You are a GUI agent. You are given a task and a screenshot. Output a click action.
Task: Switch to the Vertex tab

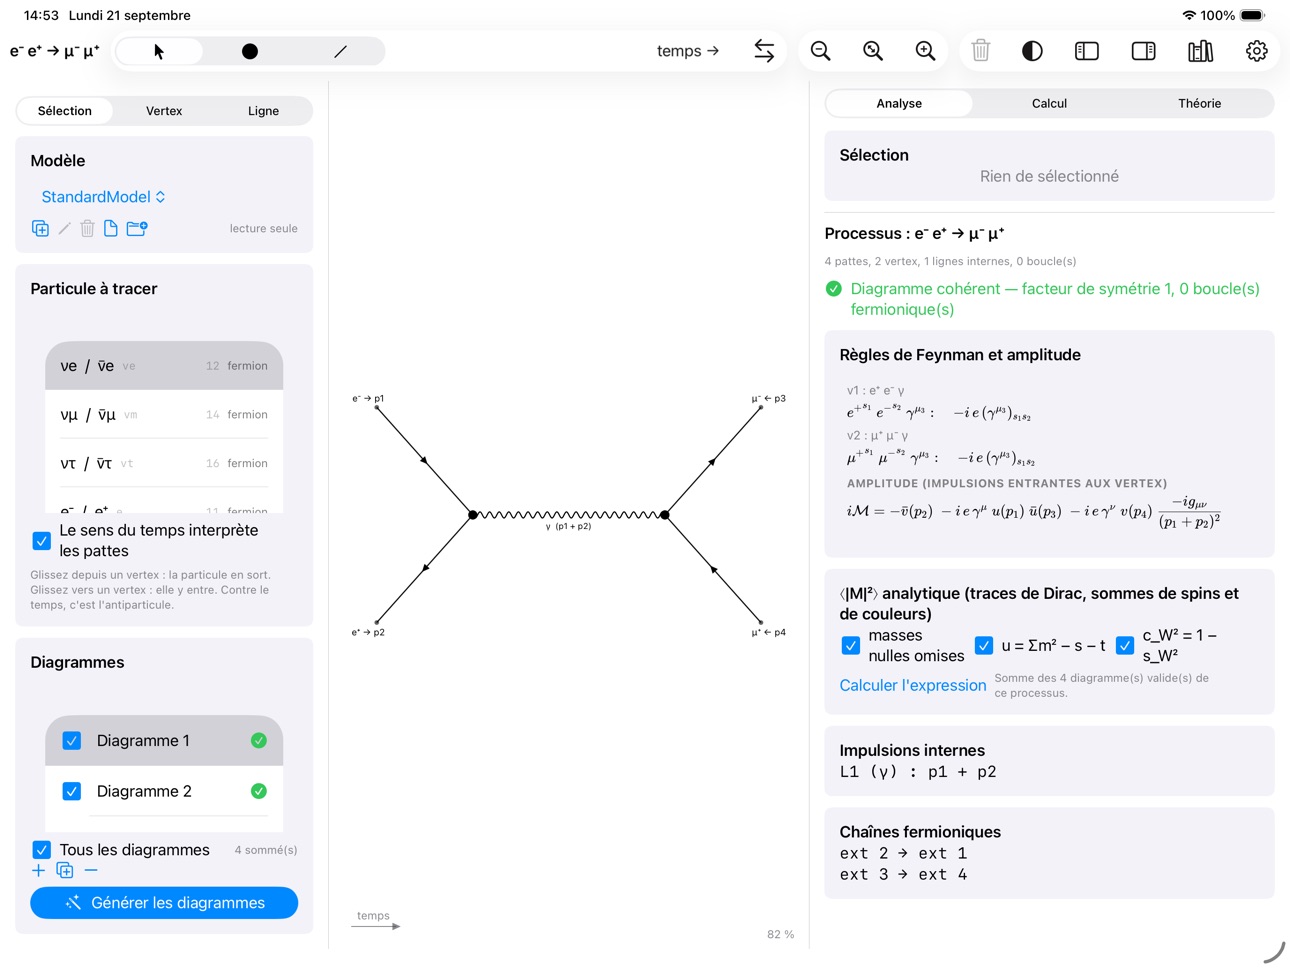coord(164,111)
